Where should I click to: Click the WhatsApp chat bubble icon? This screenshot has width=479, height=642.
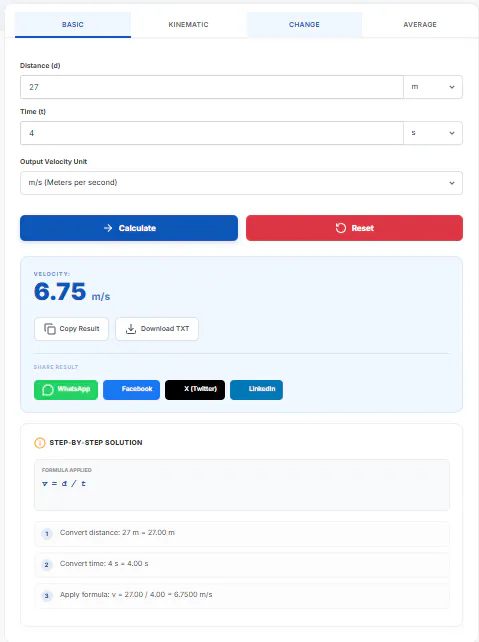[48, 390]
